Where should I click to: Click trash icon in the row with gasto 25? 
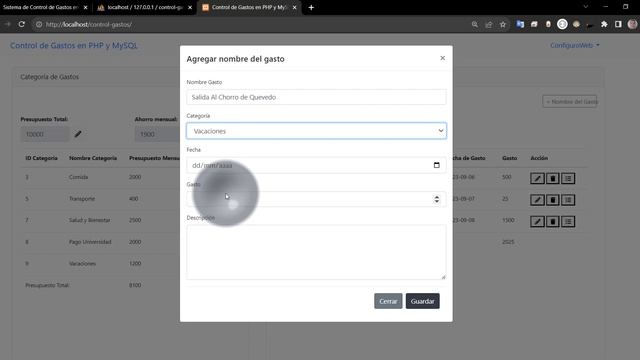553,200
